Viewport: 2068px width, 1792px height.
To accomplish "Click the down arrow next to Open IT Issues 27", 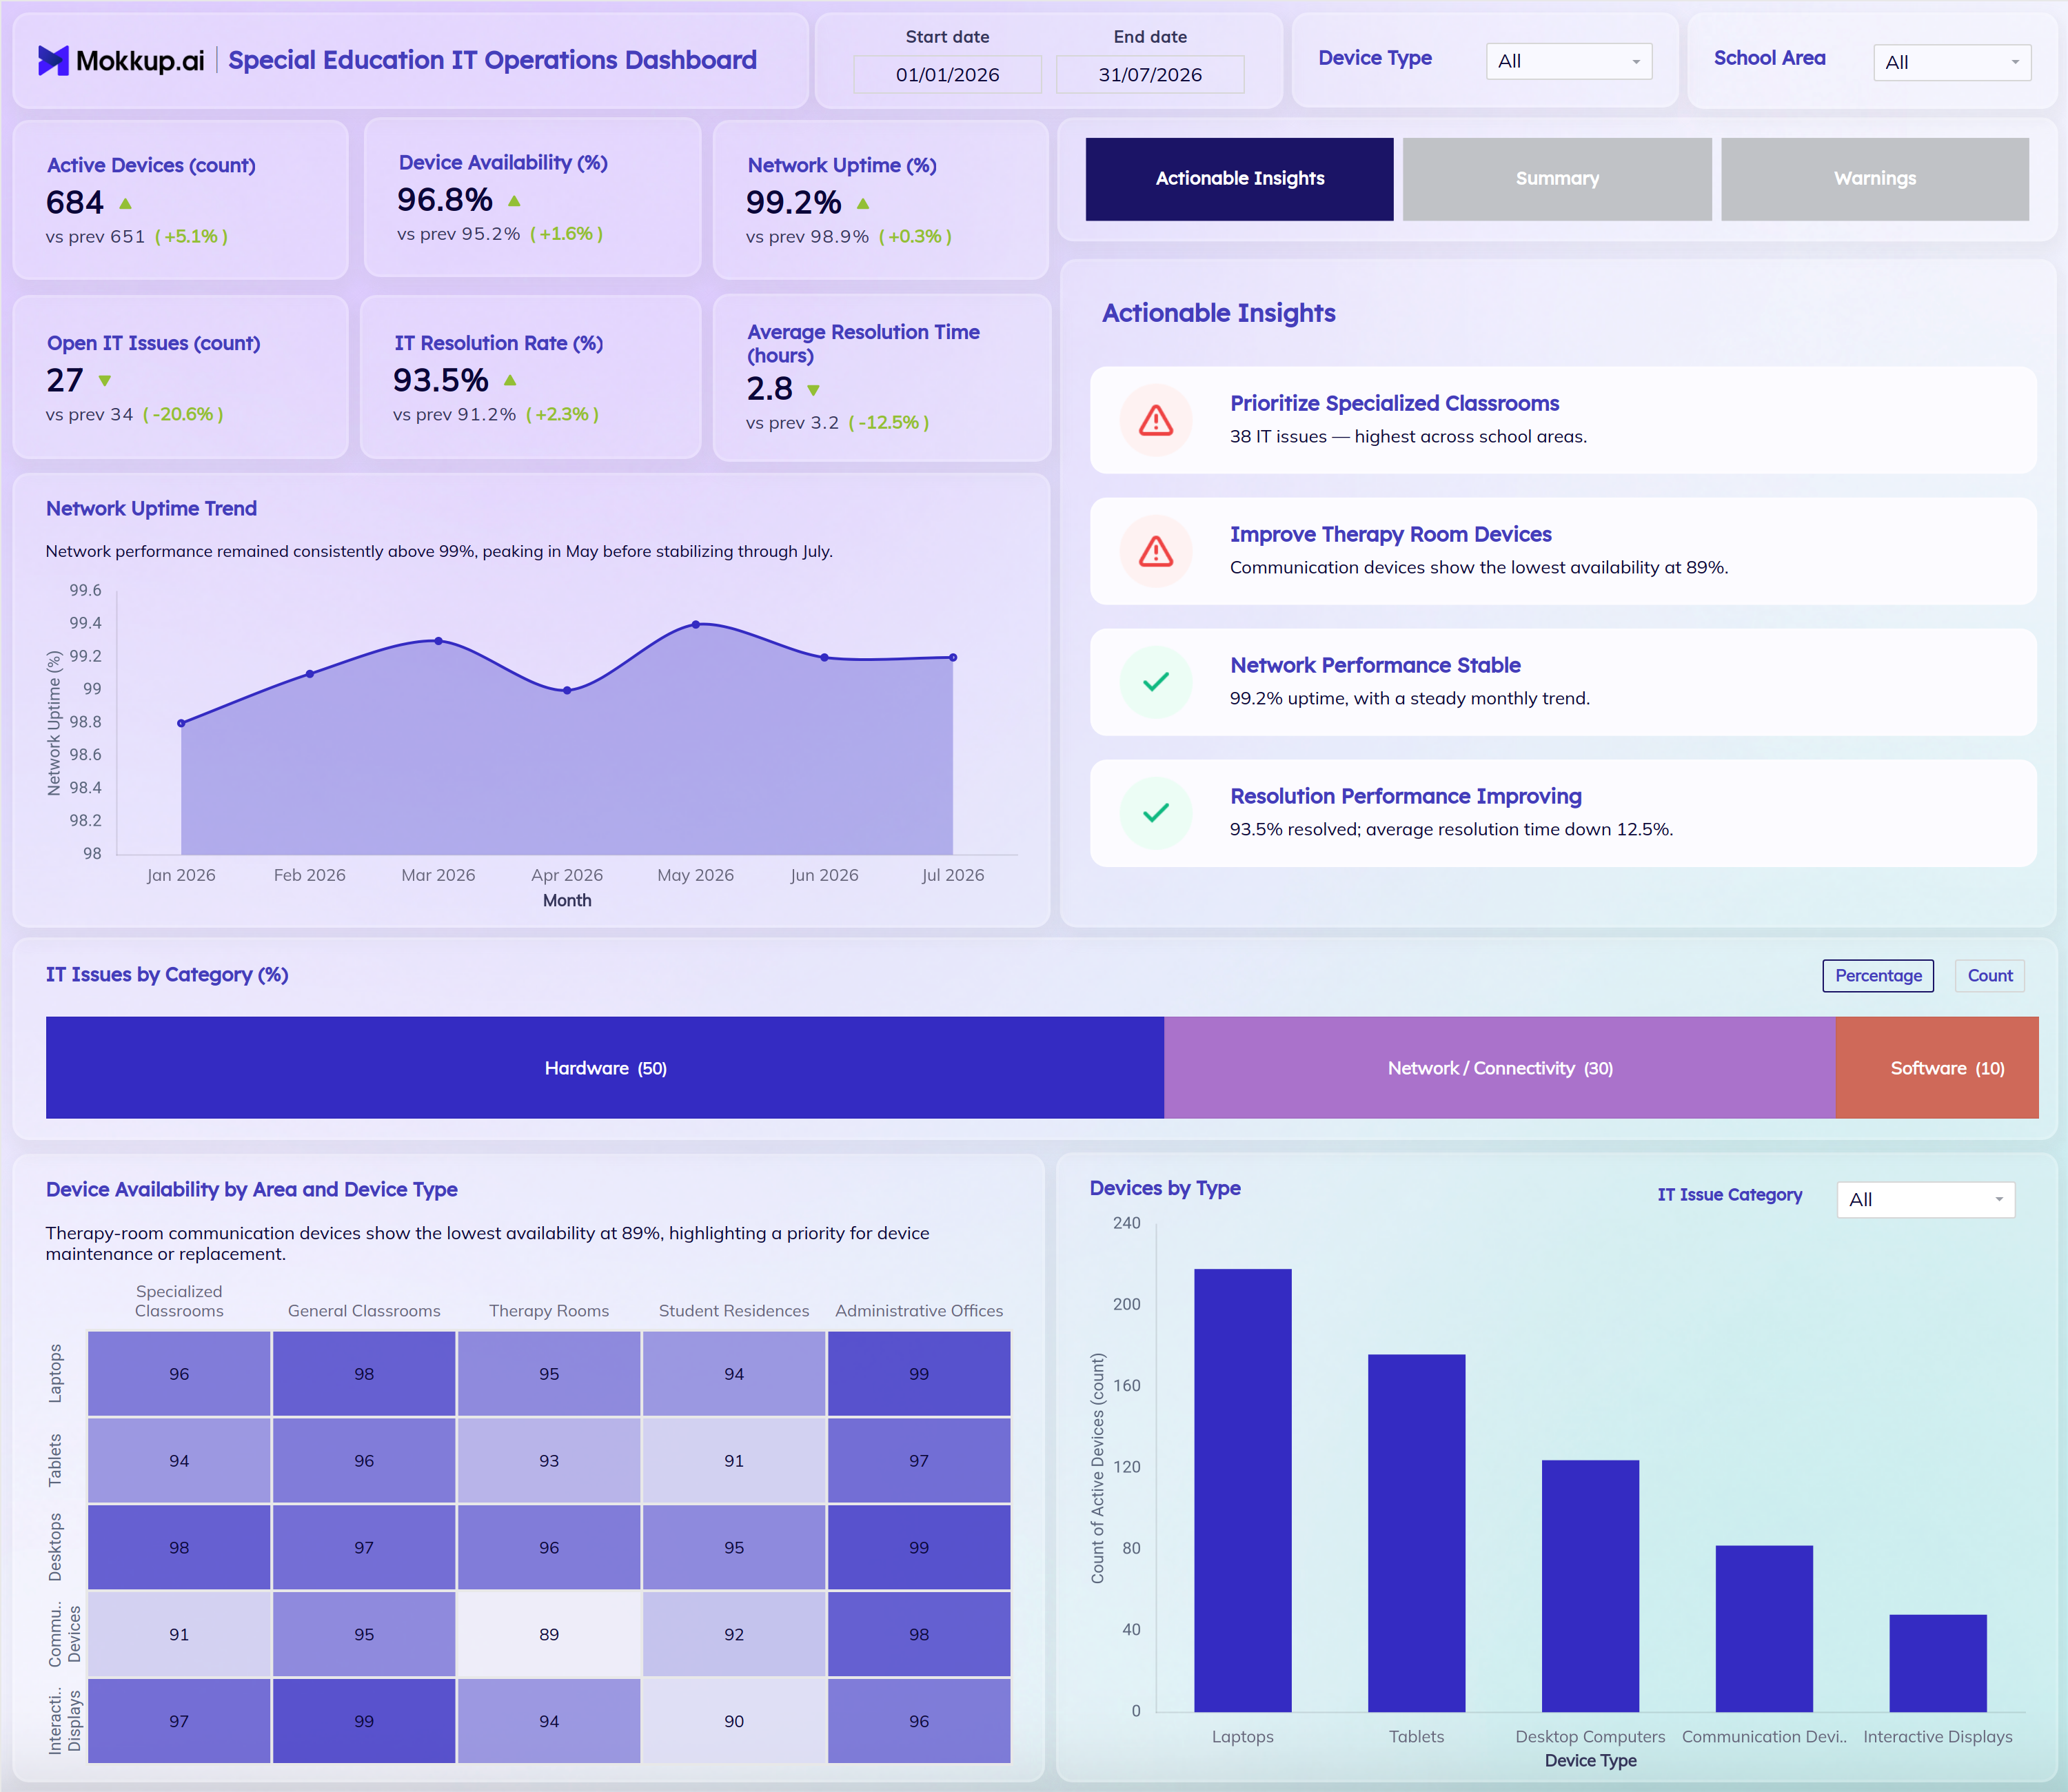I will click(105, 381).
